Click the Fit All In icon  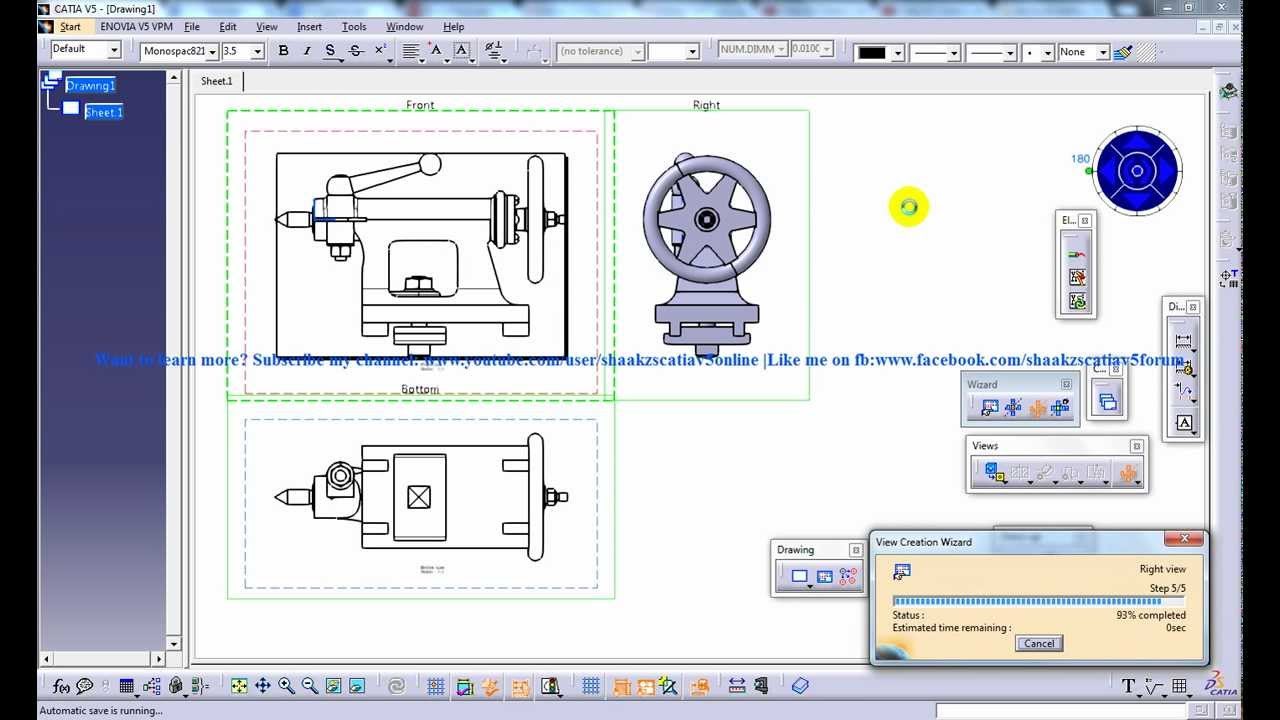click(x=239, y=686)
